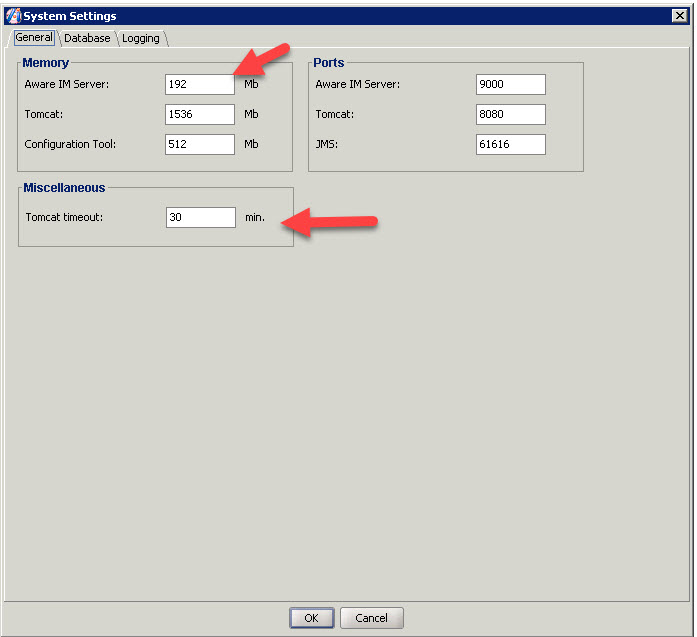Click "Aware IM Server:" label under Ports
The width and height of the screenshot is (697, 637).
coord(357,84)
